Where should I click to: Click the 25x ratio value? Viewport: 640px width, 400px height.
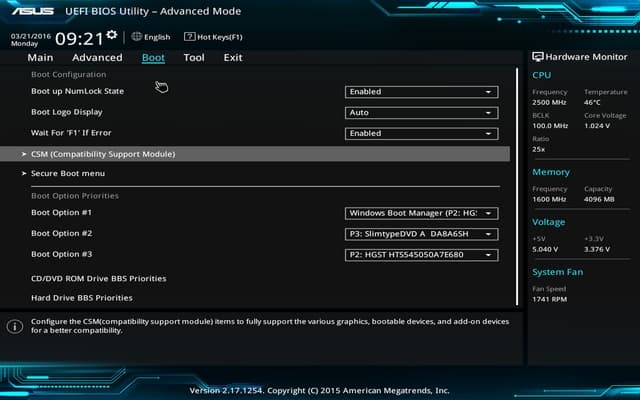coord(538,149)
